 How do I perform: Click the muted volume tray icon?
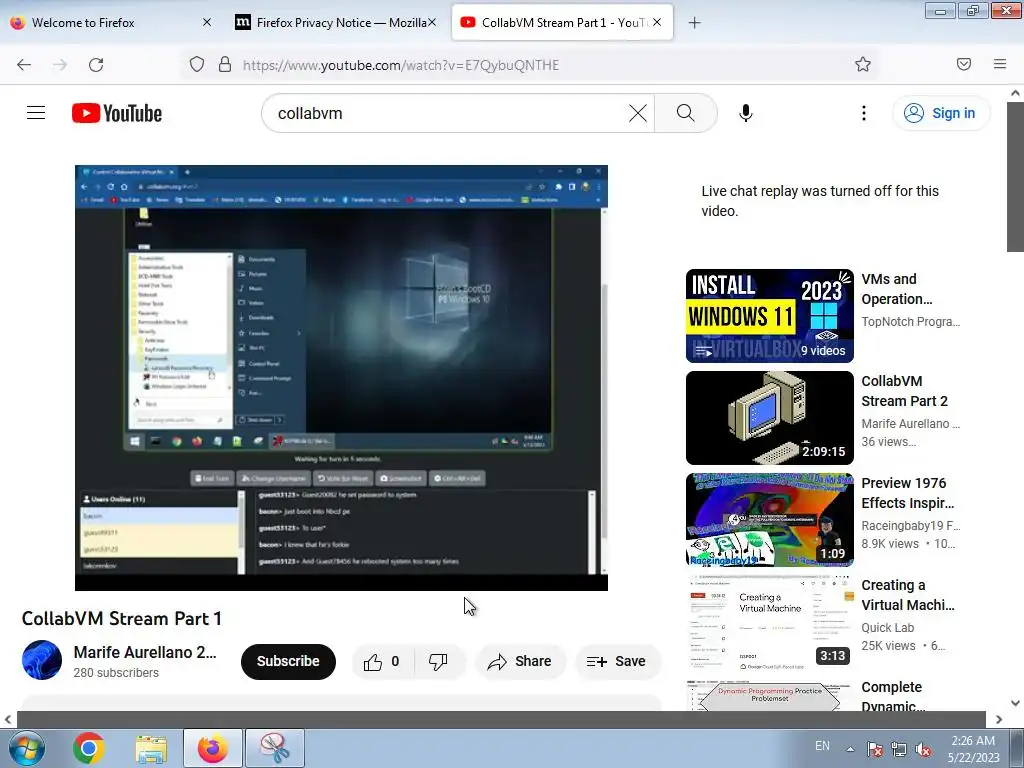923,749
